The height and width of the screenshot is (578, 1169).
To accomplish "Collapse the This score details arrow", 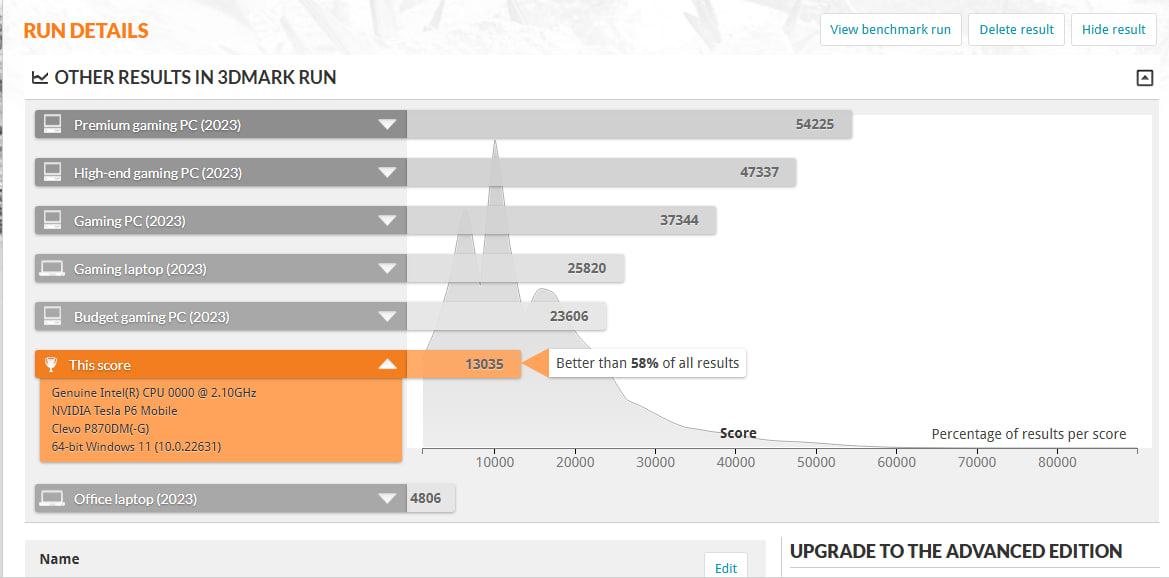I will tap(387, 365).
